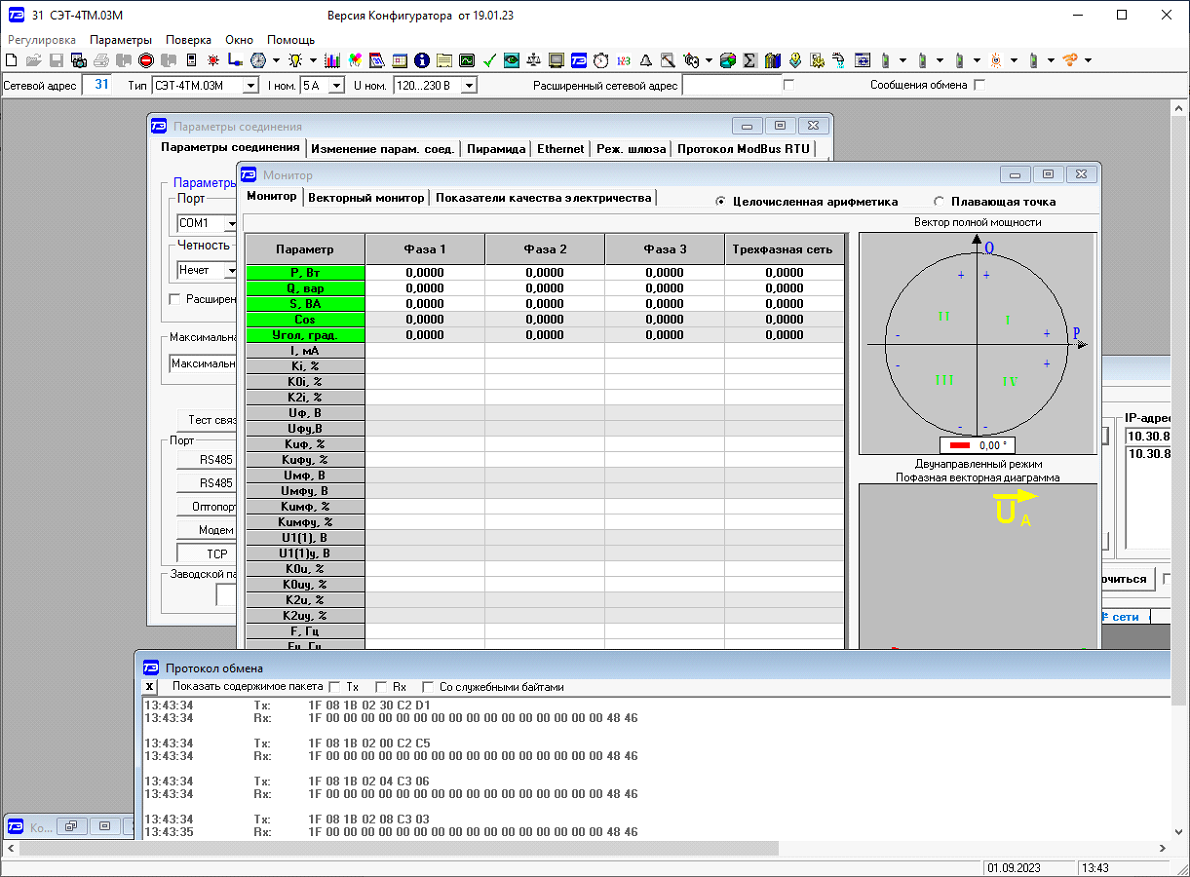Click the bell icon in toolbar
1190x877 pixels.
[645, 60]
